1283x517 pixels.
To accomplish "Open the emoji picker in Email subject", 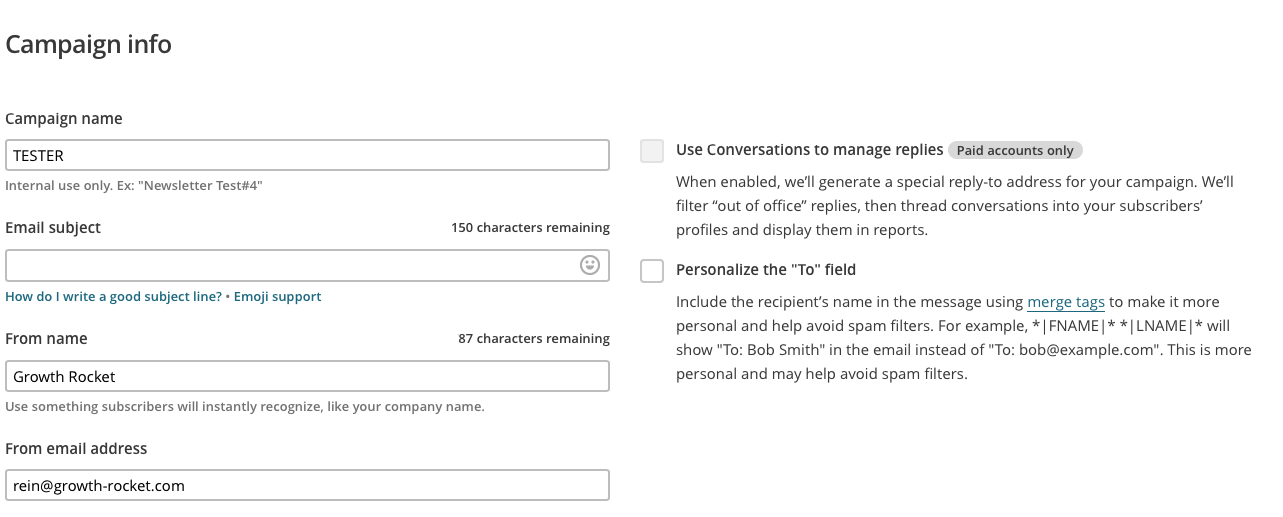I will [x=590, y=265].
